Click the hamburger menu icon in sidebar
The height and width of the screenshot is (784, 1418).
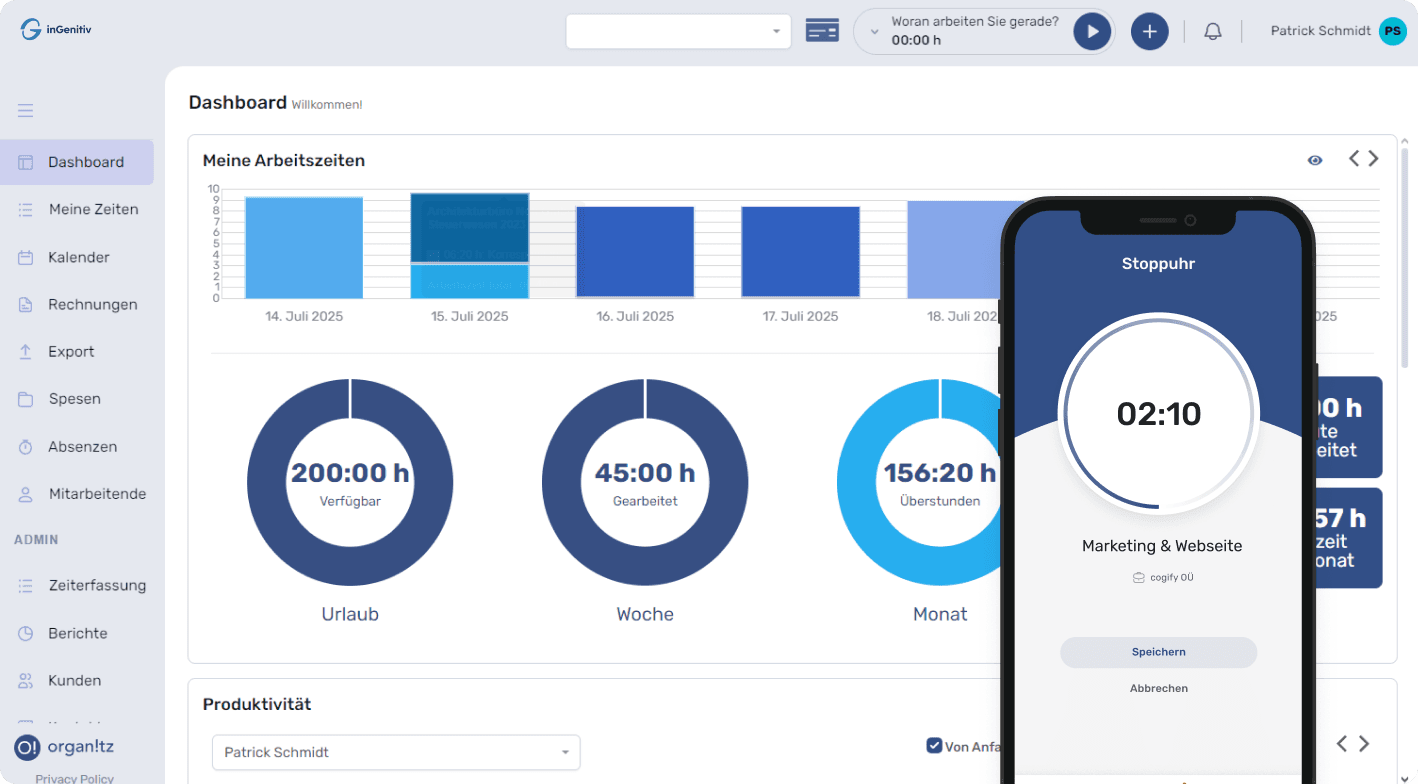[25, 111]
